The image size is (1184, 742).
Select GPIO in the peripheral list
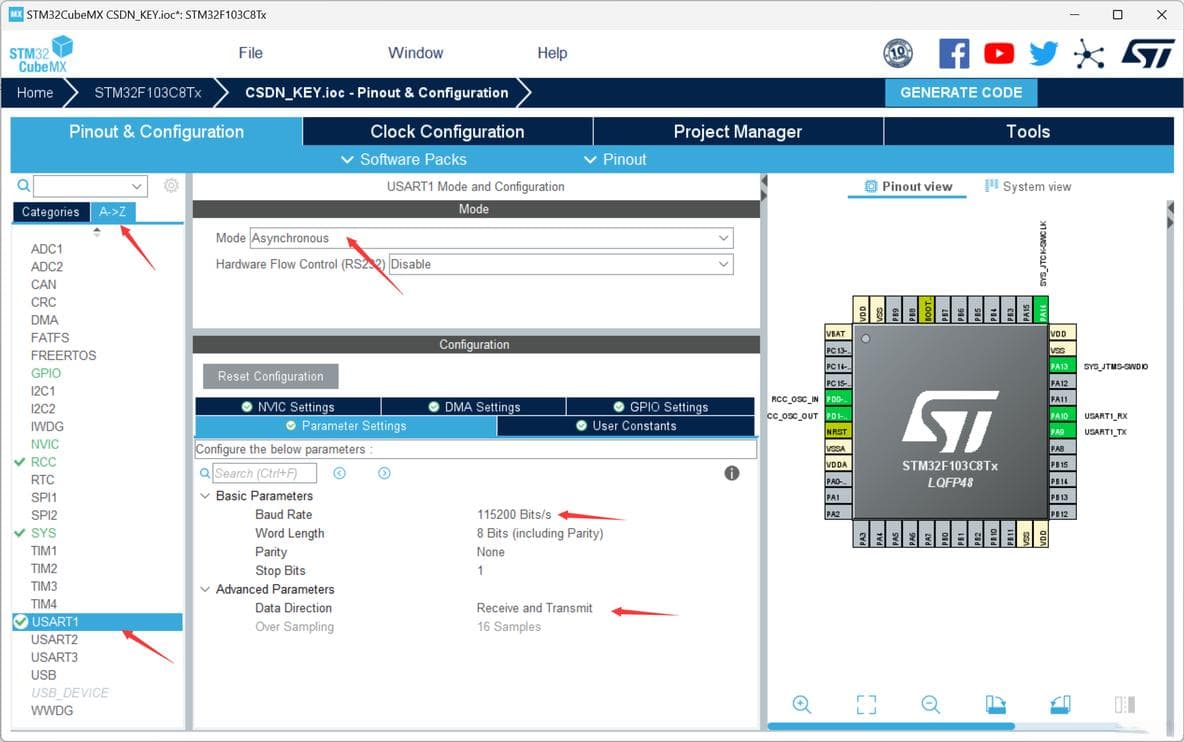pos(46,373)
